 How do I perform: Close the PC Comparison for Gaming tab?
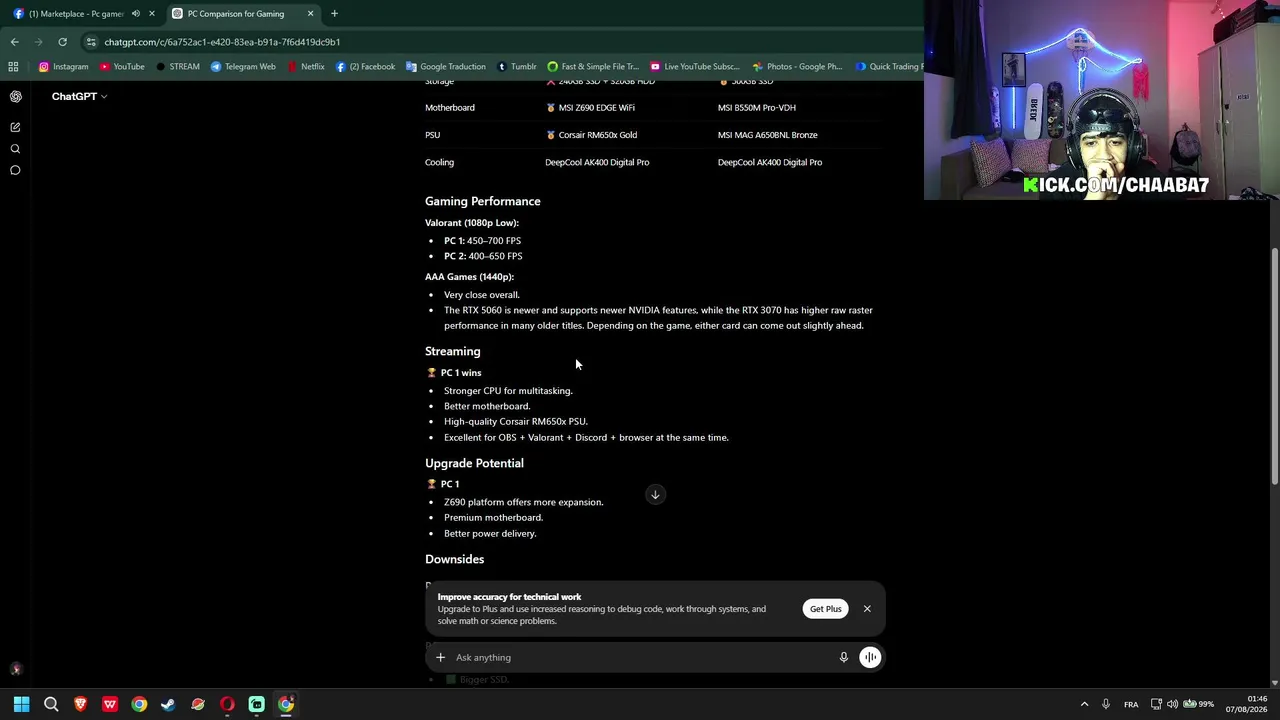[x=310, y=14]
